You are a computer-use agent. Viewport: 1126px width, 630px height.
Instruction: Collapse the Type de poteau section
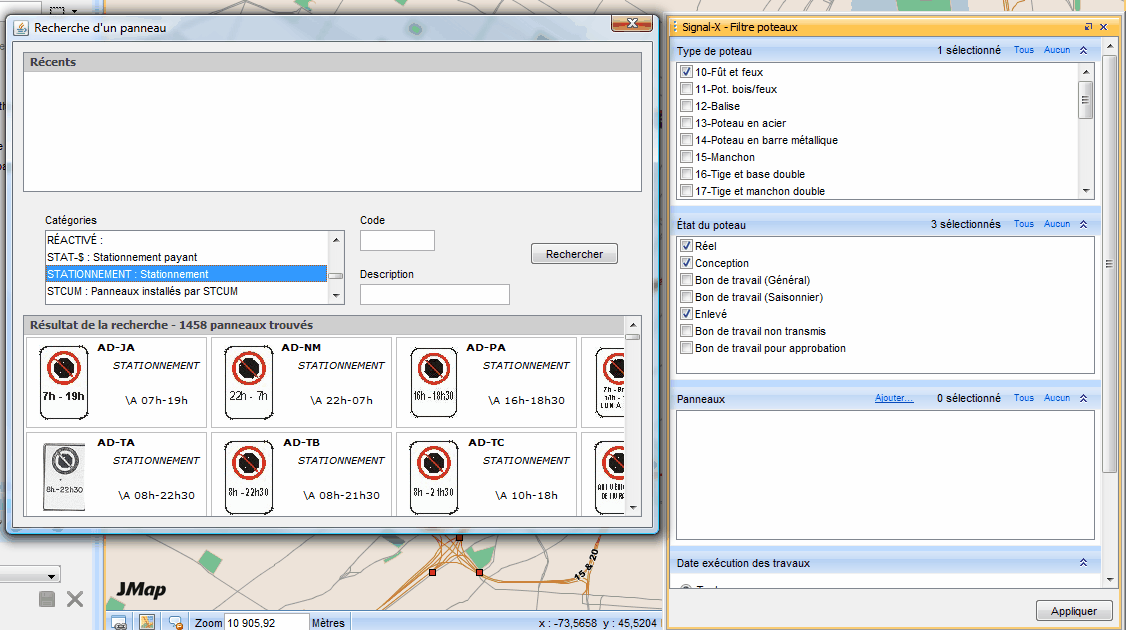coord(1083,50)
